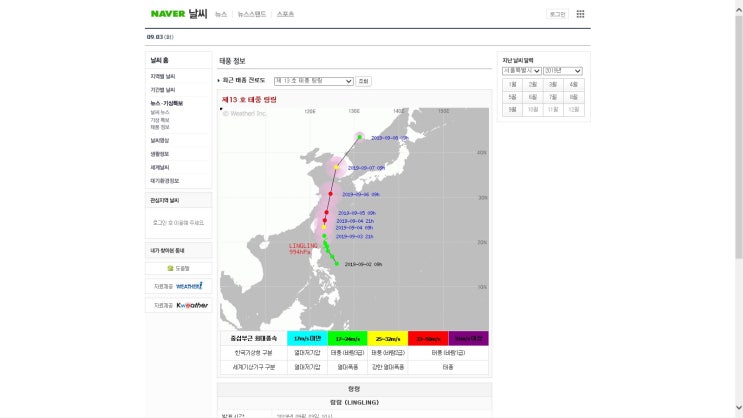This screenshot has height=418, width=743.
Task: Click the yellow 25~32m/s legend swatch
Action: click(388, 338)
